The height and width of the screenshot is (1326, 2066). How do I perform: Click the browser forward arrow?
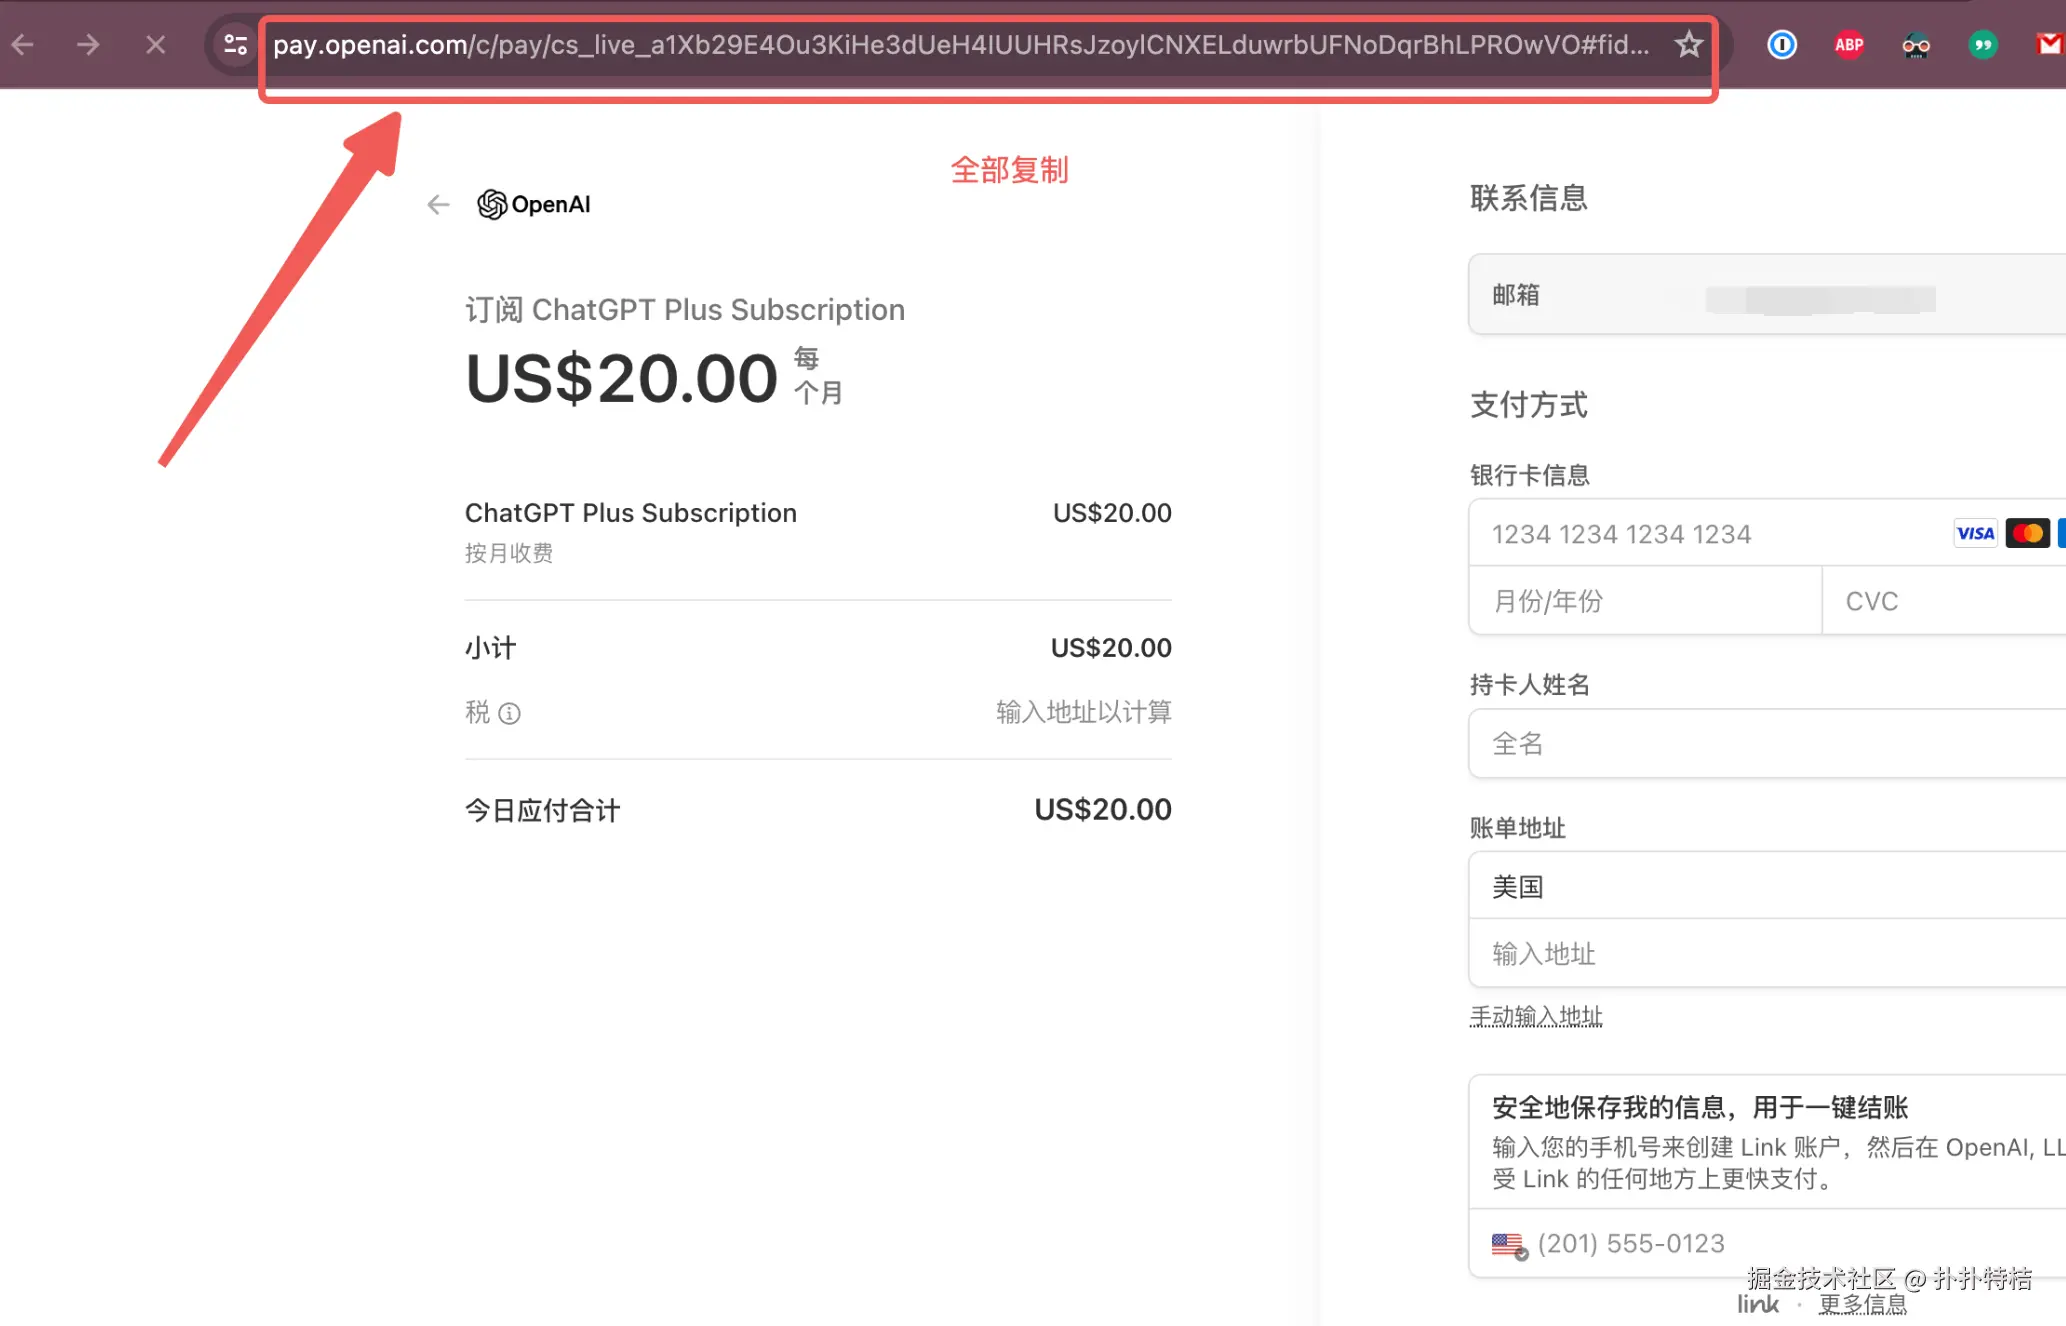(88, 45)
